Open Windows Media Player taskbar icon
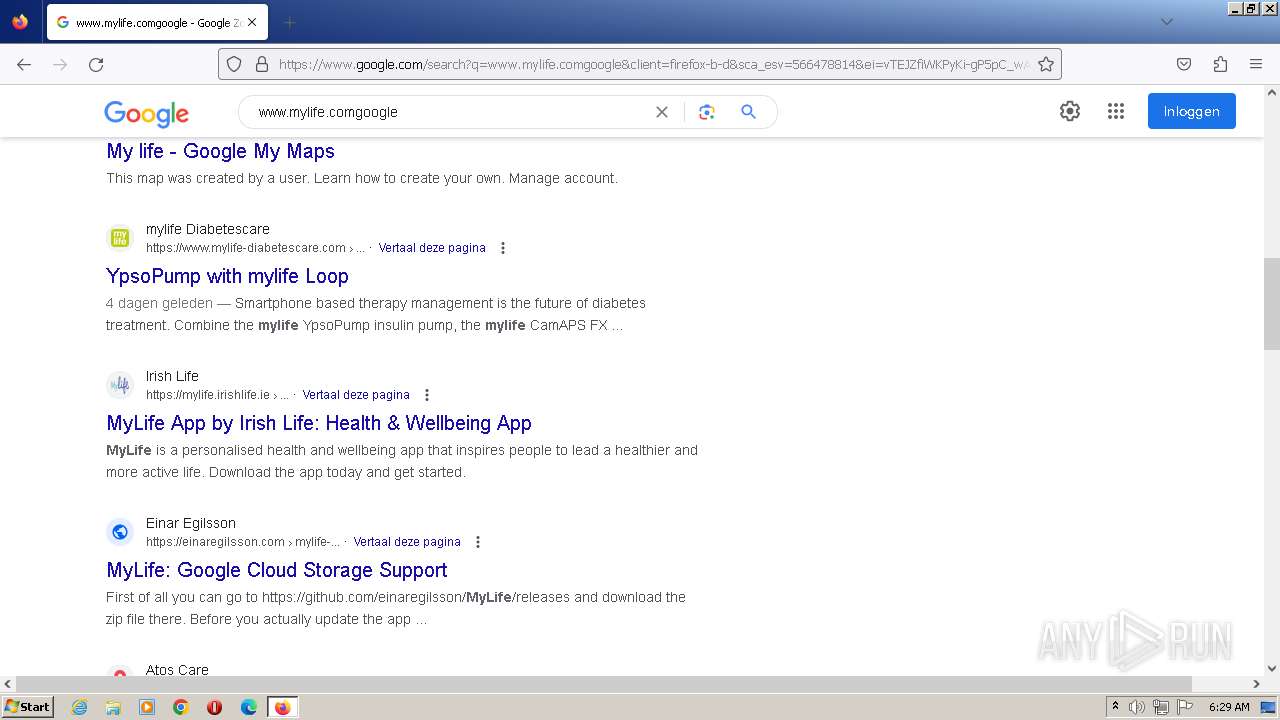Image resolution: width=1280 pixels, height=720 pixels. pos(147,707)
